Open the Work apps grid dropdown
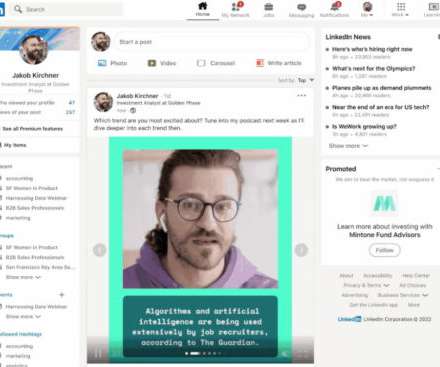This screenshot has height=367, width=440. click(401, 9)
